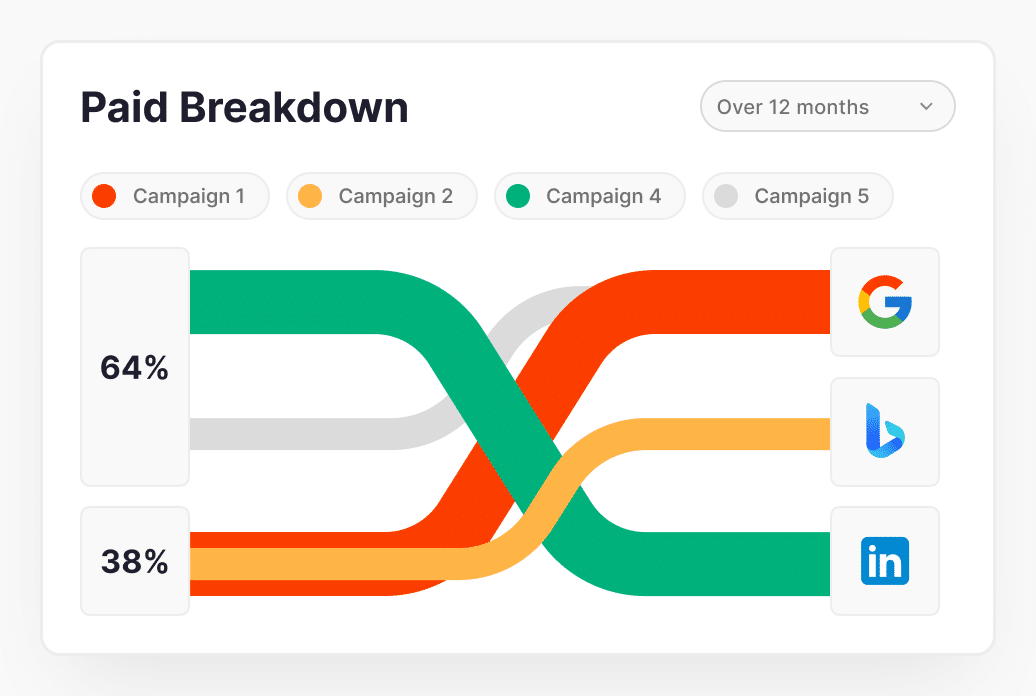Click the Paid Breakdown title
1036x696 pixels.
(x=245, y=107)
